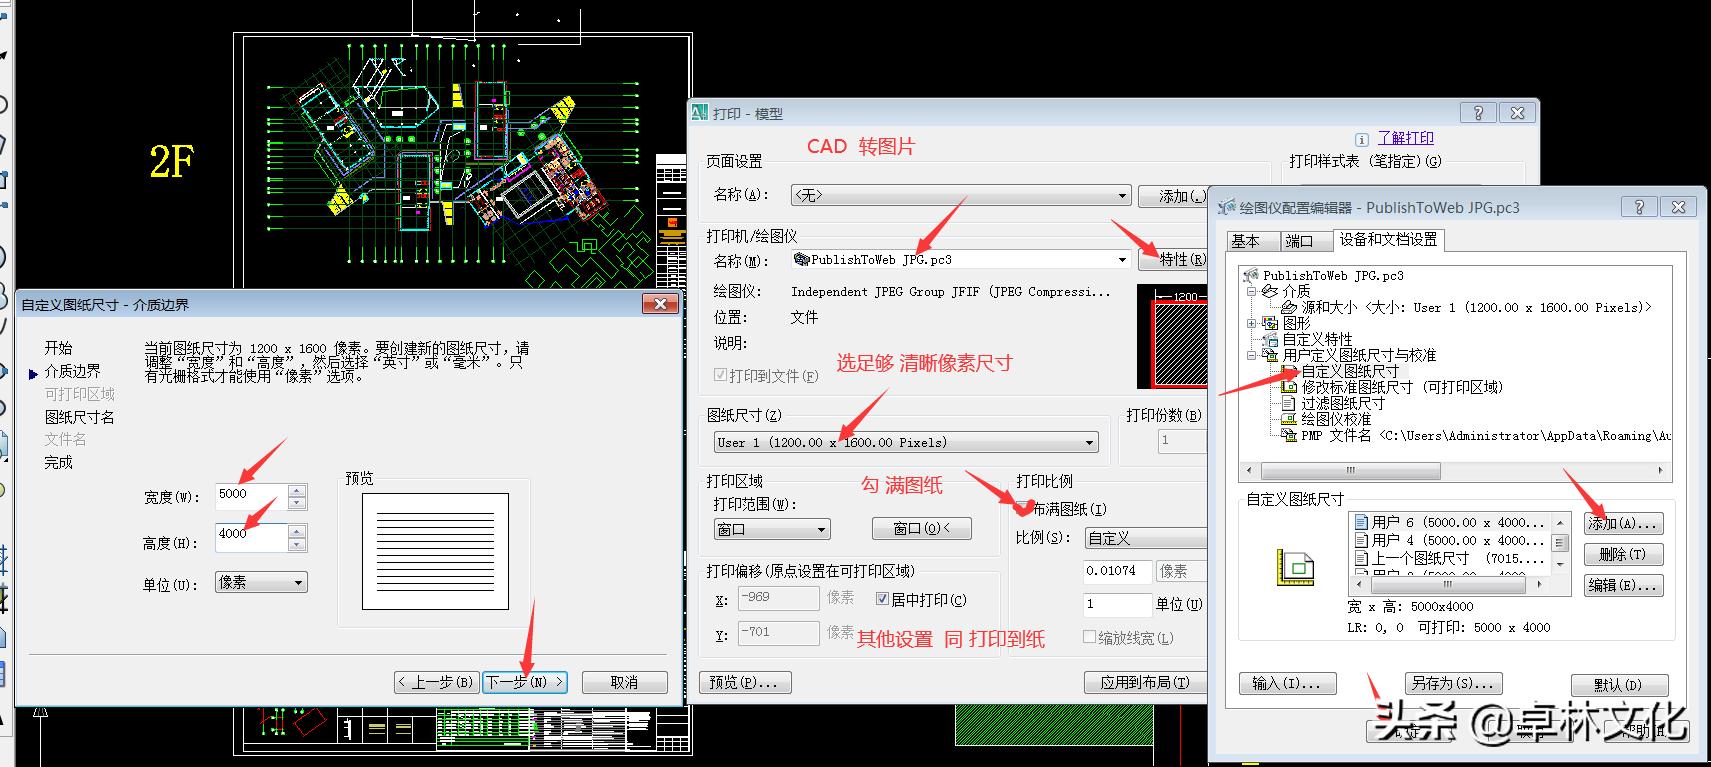Click the 特性(R) properties button
Screen dimensions: 1711x767
(x=1175, y=260)
